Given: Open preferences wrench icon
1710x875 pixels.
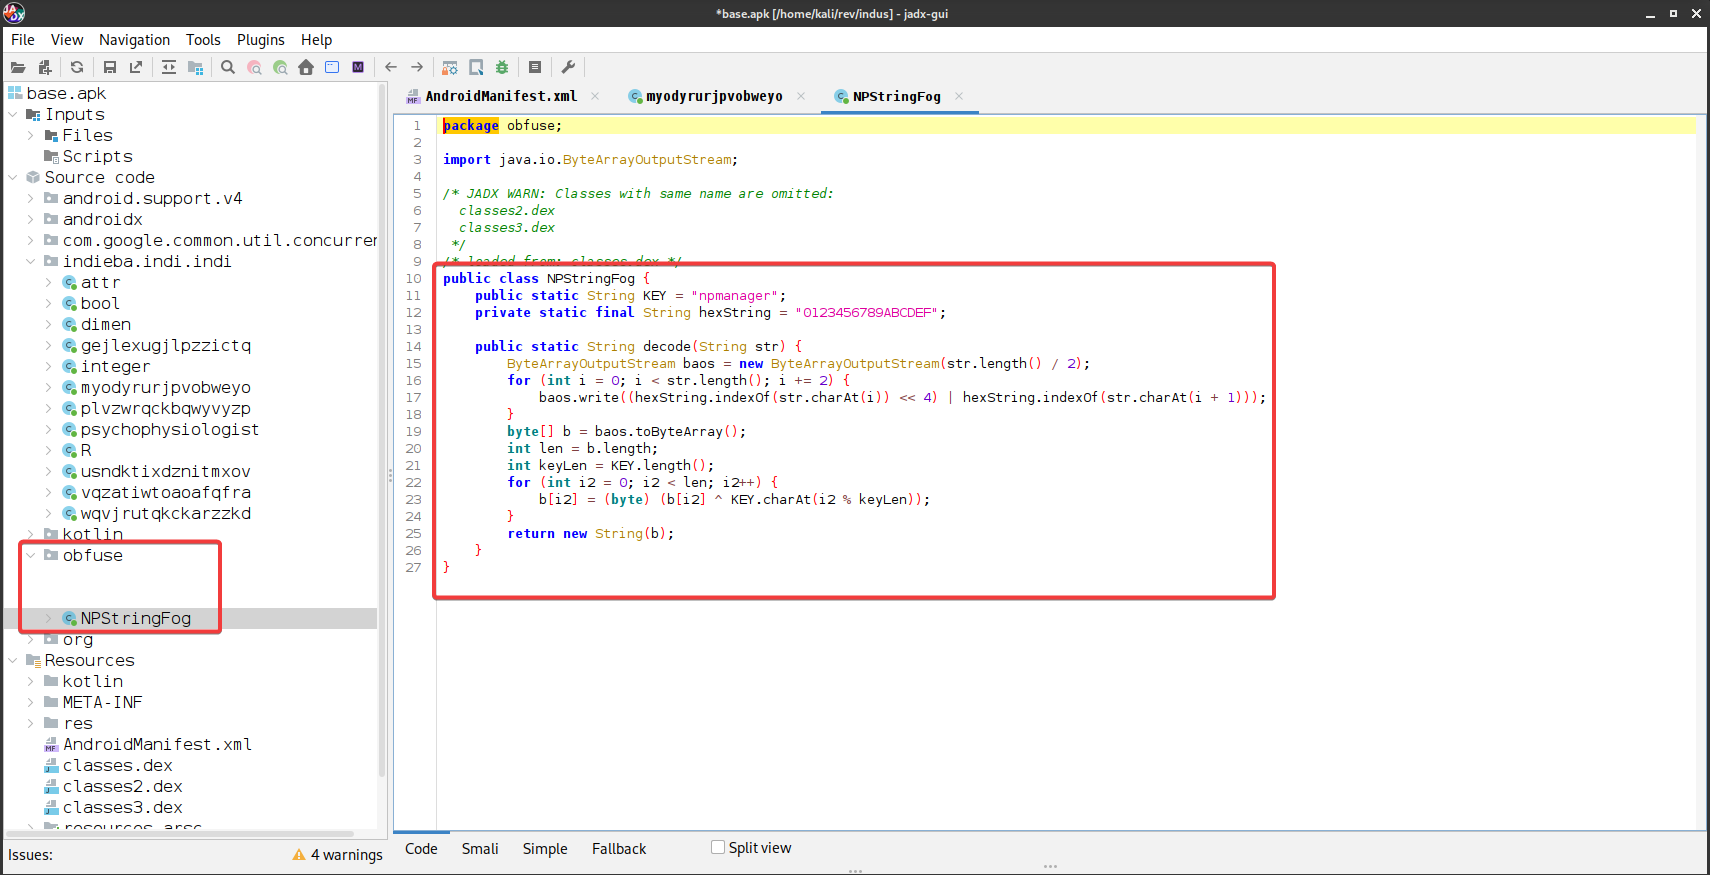Looking at the screenshot, I should tap(568, 67).
